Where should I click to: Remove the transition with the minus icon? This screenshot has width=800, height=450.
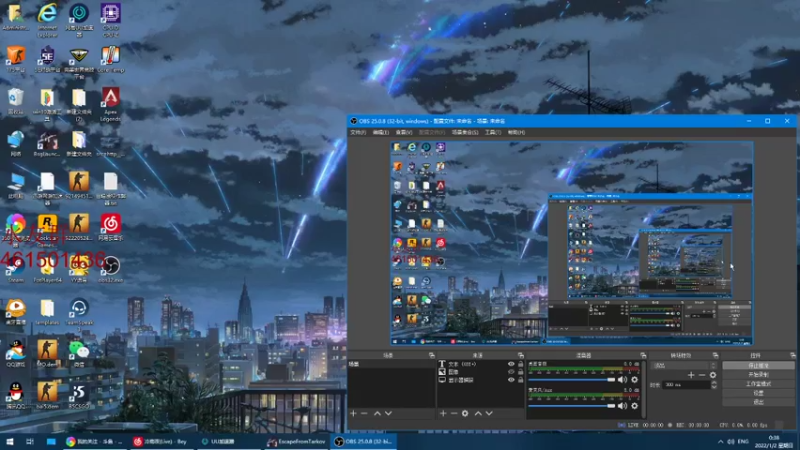pyautogui.click(x=702, y=375)
